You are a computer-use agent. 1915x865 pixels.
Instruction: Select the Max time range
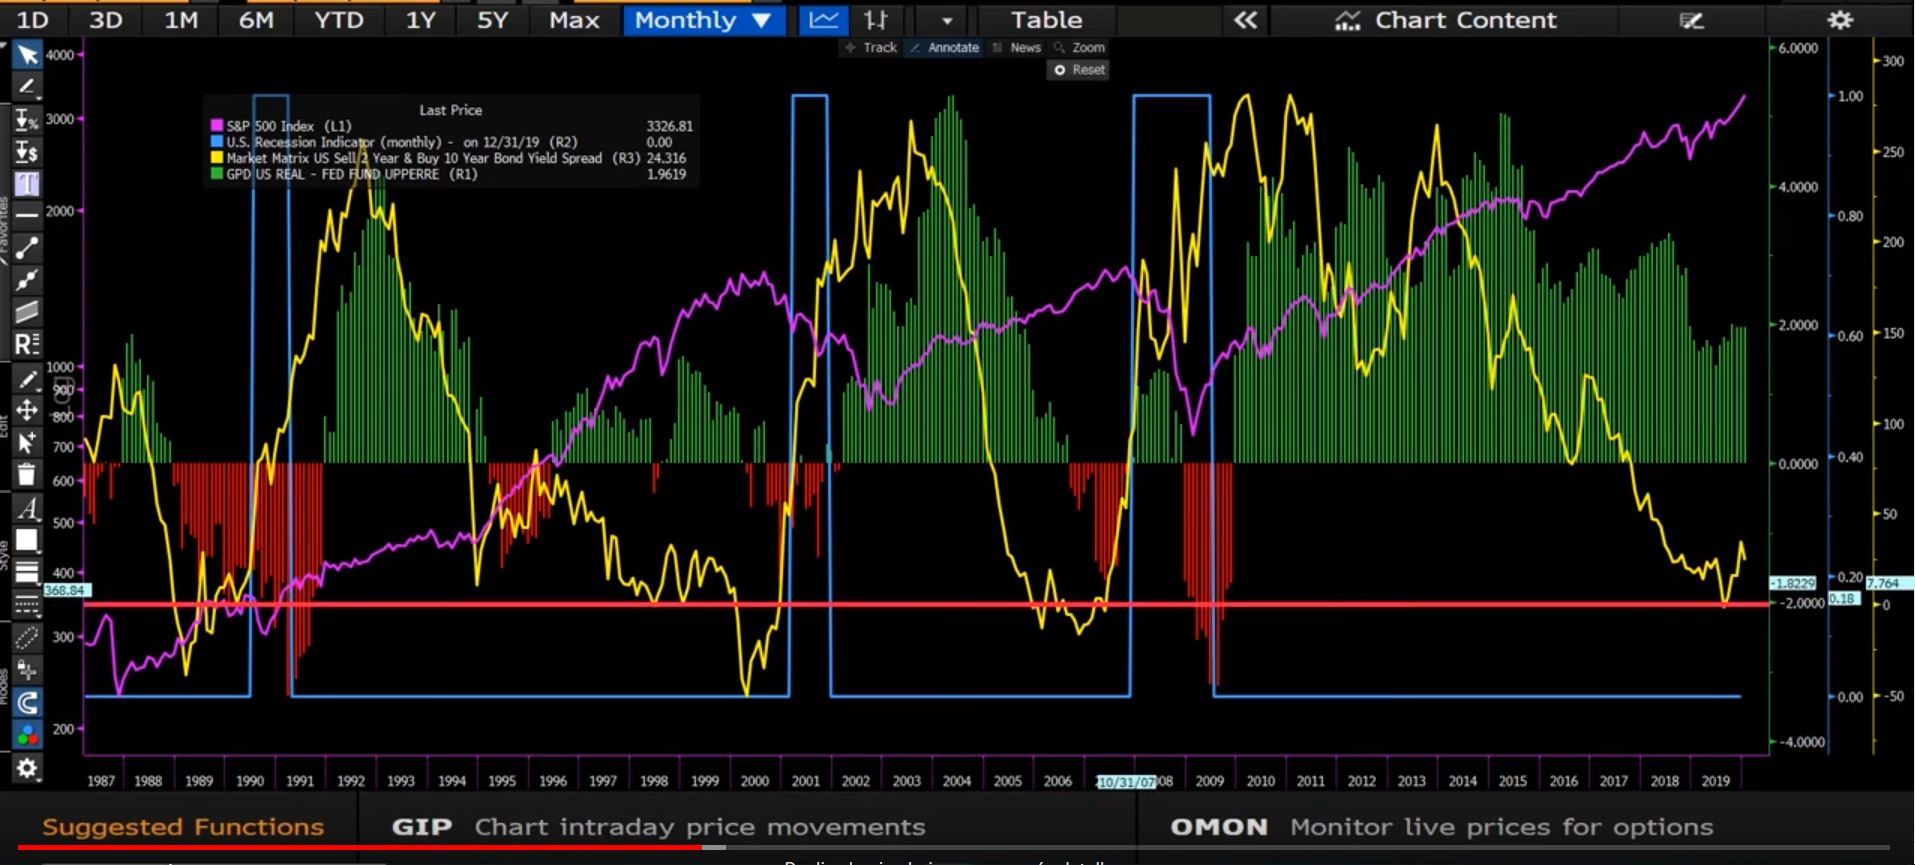[574, 20]
